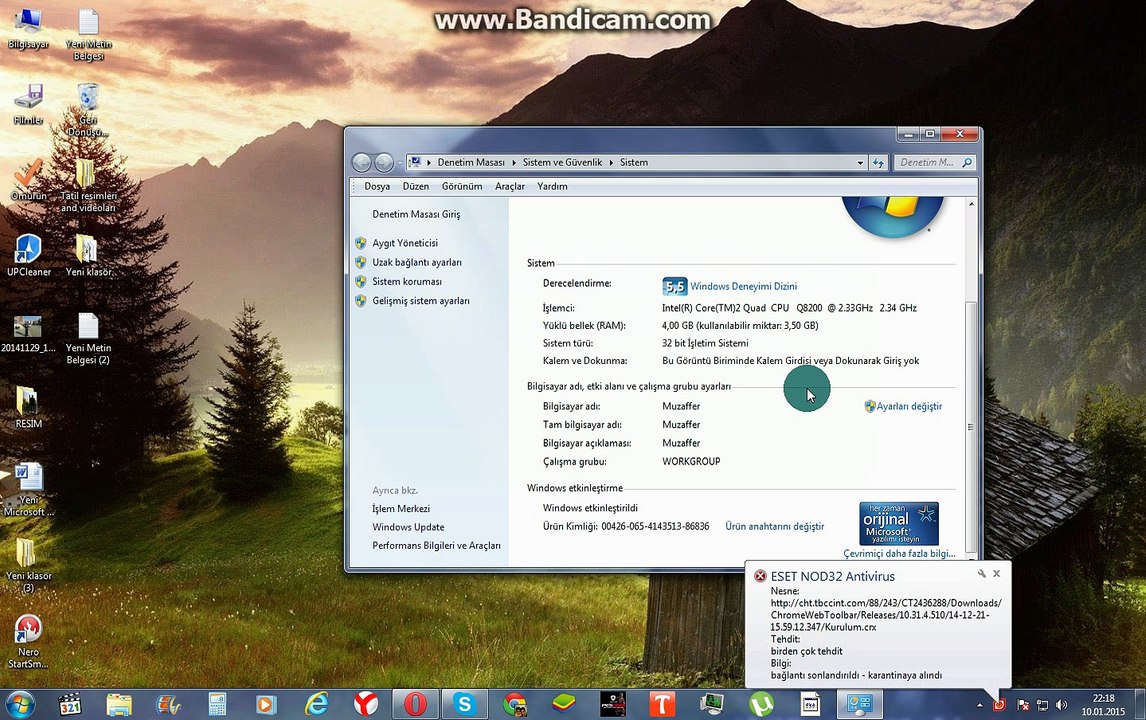Close the ESET NOD32 notification
Screen dimensions: 1146x720
click(996, 574)
